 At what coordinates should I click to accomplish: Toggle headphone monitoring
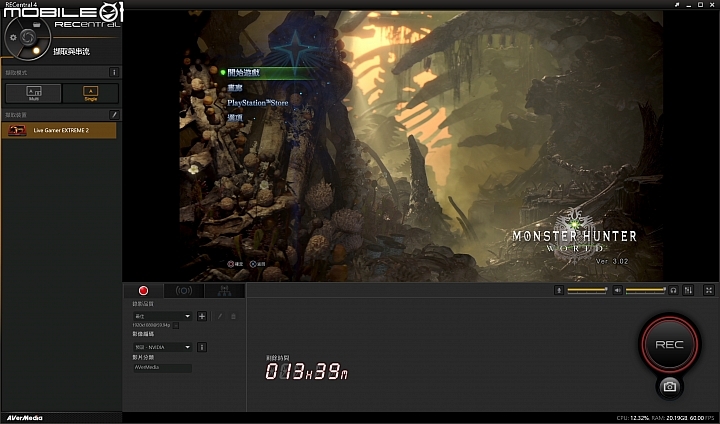(673, 290)
